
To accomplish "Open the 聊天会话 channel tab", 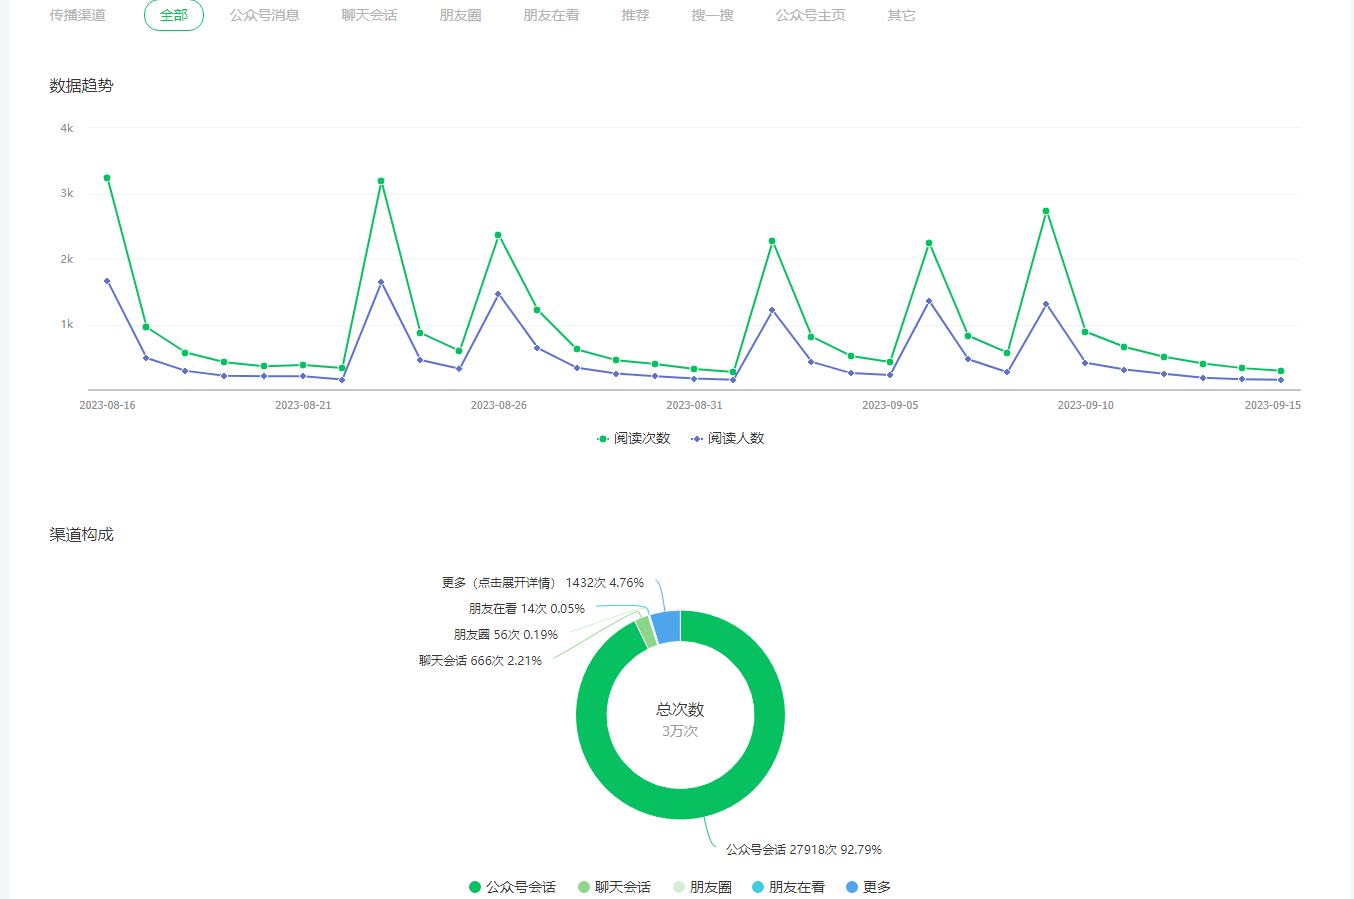I will click(369, 16).
